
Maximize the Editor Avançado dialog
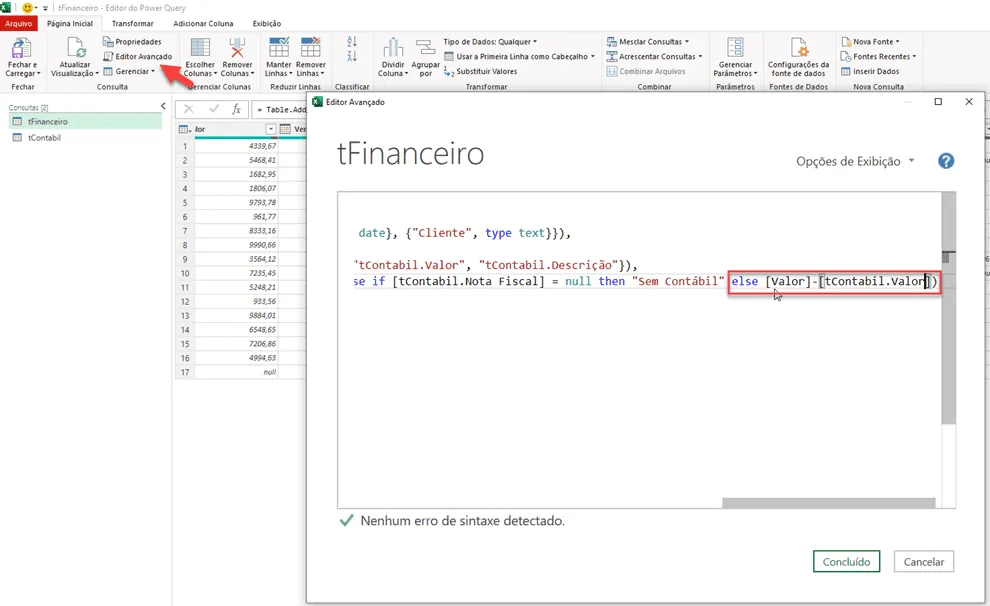pyautogui.click(x=938, y=102)
